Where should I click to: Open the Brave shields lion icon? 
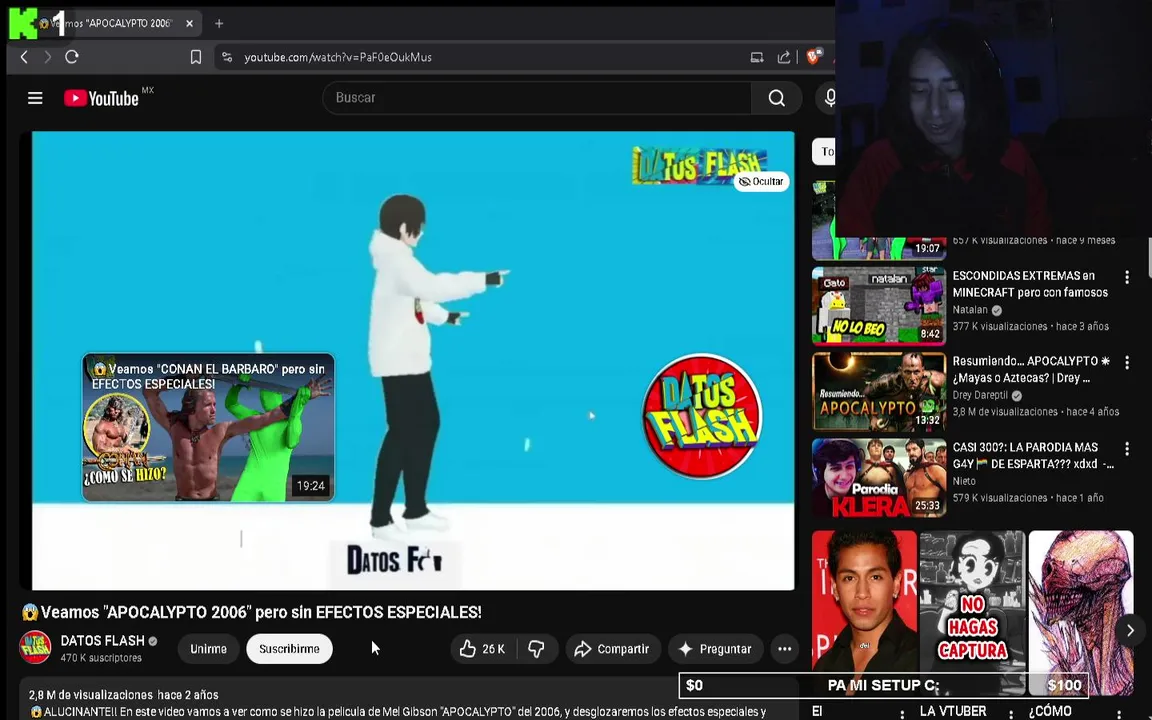point(813,57)
